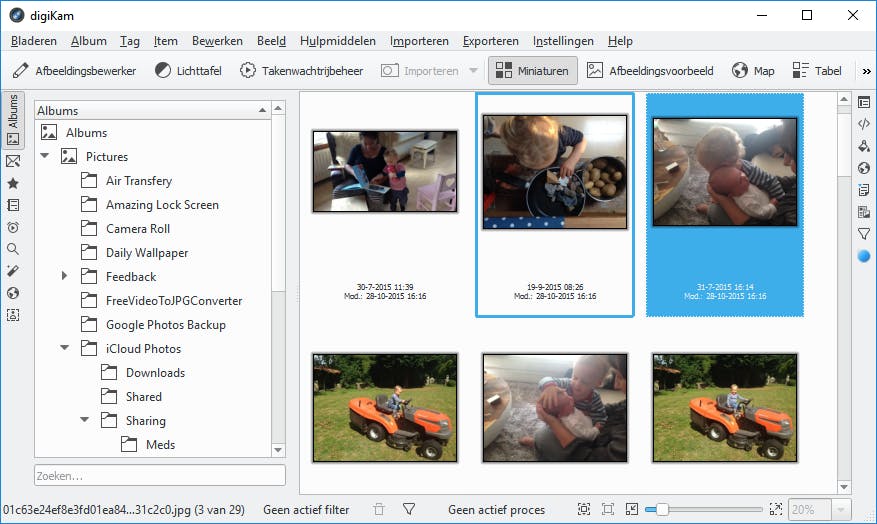877x524 pixels.
Task: Open the Versions icon in right sidebar
Action: (864, 212)
